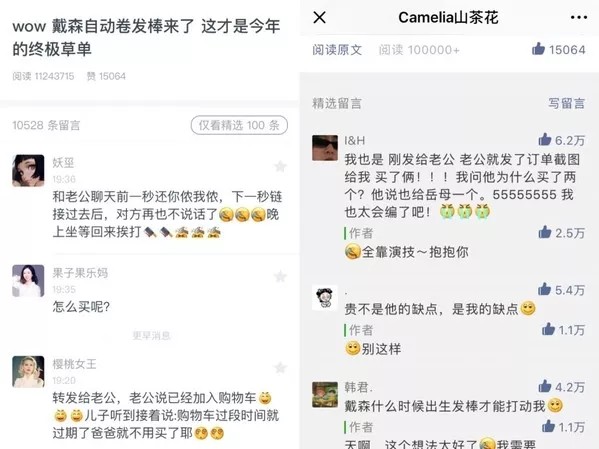Like 韩君's comment with 4.2万 thumbs-up

coord(545,386)
